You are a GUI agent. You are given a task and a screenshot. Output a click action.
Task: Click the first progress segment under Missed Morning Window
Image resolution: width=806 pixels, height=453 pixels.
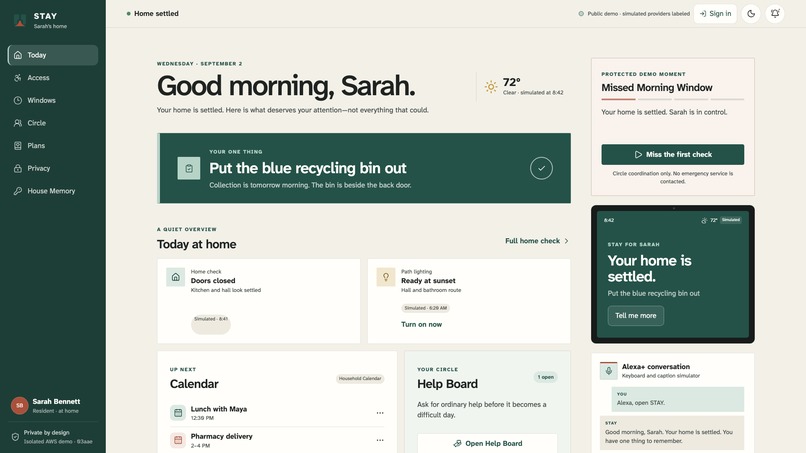coord(618,99)
